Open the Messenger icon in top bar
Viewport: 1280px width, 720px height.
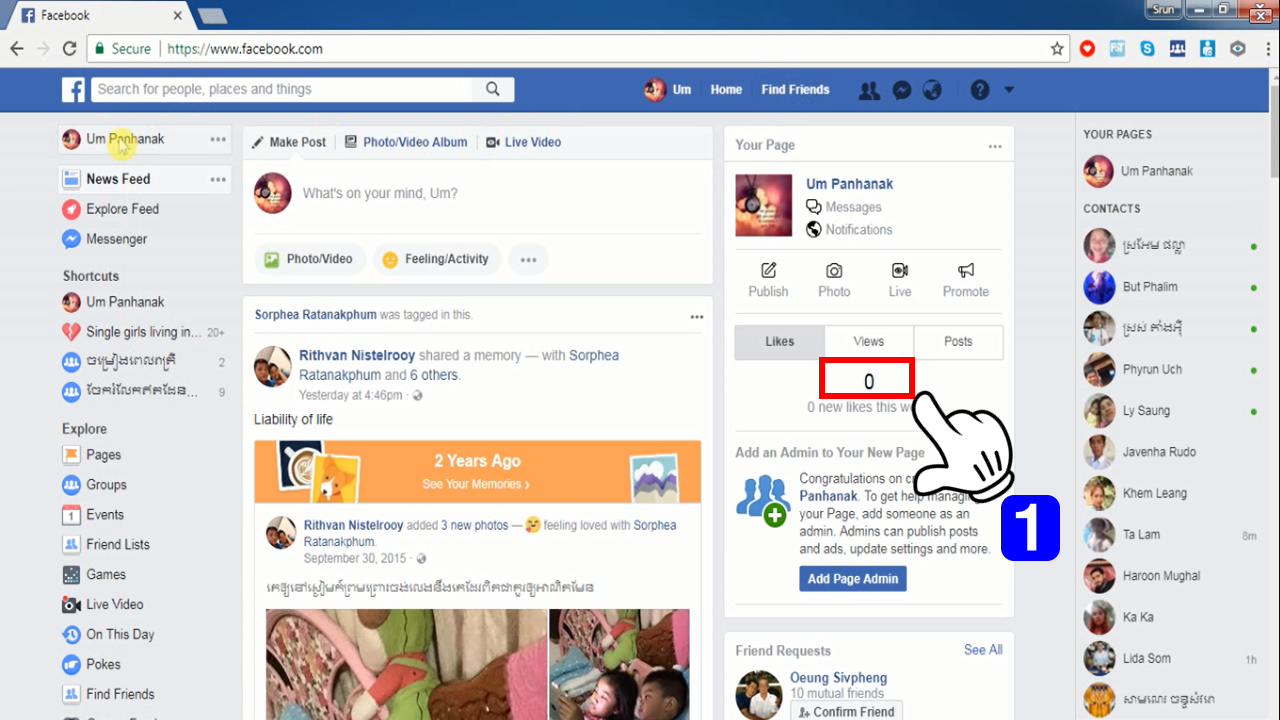coord(901,90)
